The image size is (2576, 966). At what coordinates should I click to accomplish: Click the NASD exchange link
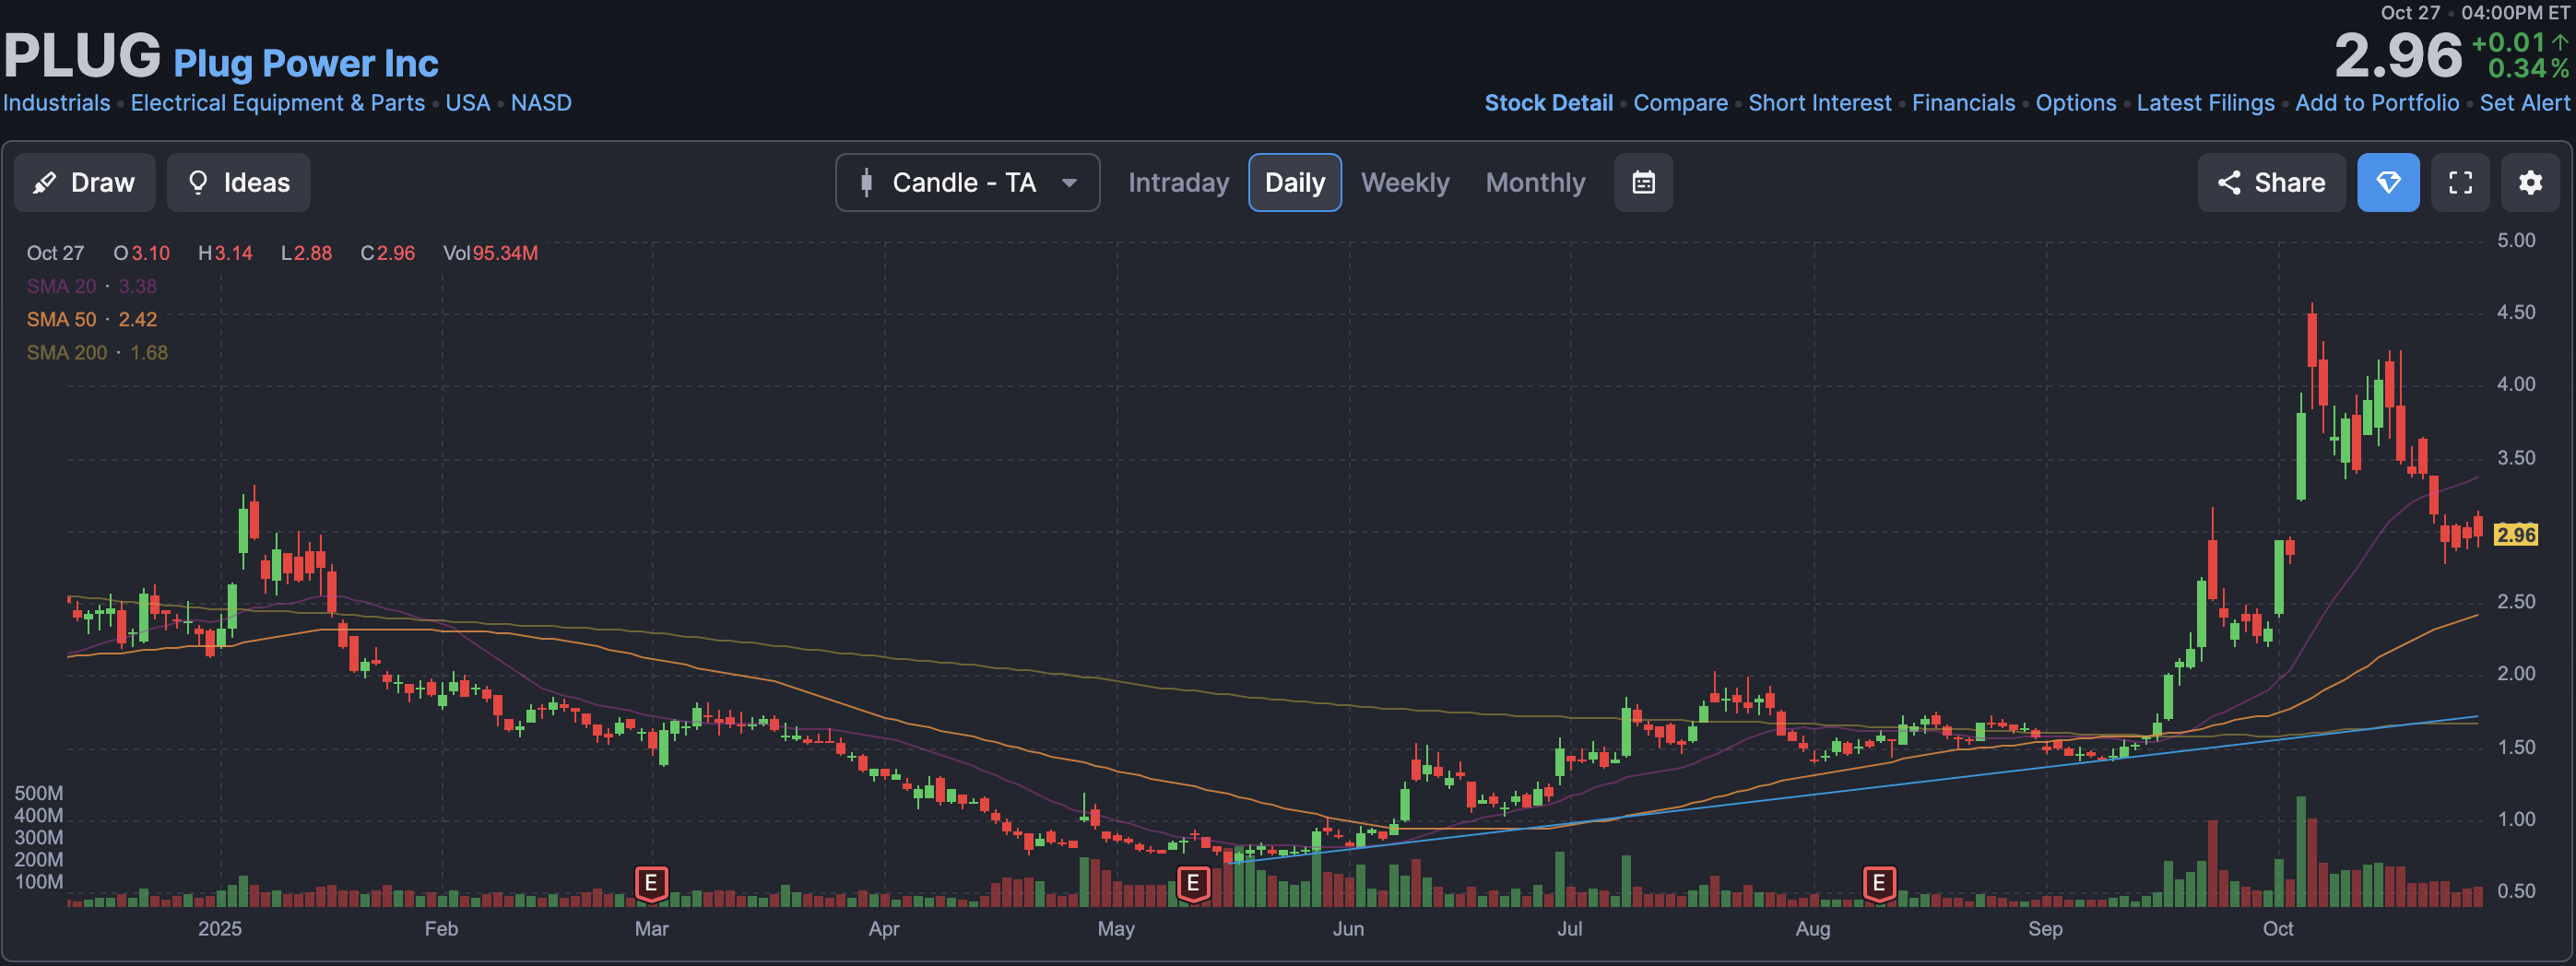(541, 103)
